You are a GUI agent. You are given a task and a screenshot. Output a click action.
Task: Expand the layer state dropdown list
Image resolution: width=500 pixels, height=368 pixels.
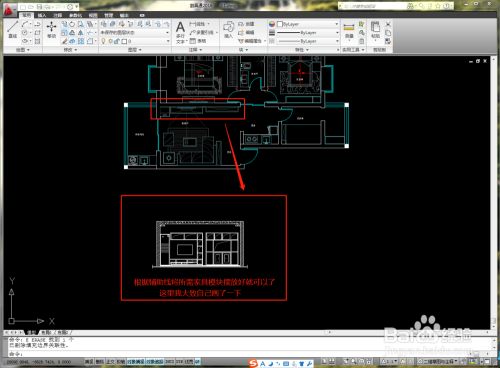click(135, 32)
